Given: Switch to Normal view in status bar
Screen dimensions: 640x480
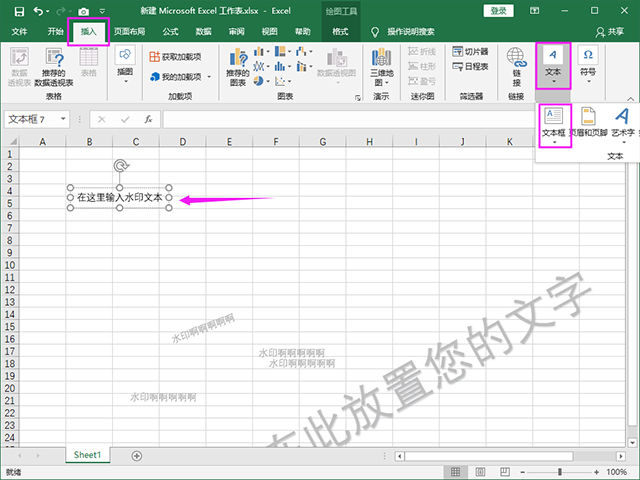Looking at the screenshot, I should point(455,472).
